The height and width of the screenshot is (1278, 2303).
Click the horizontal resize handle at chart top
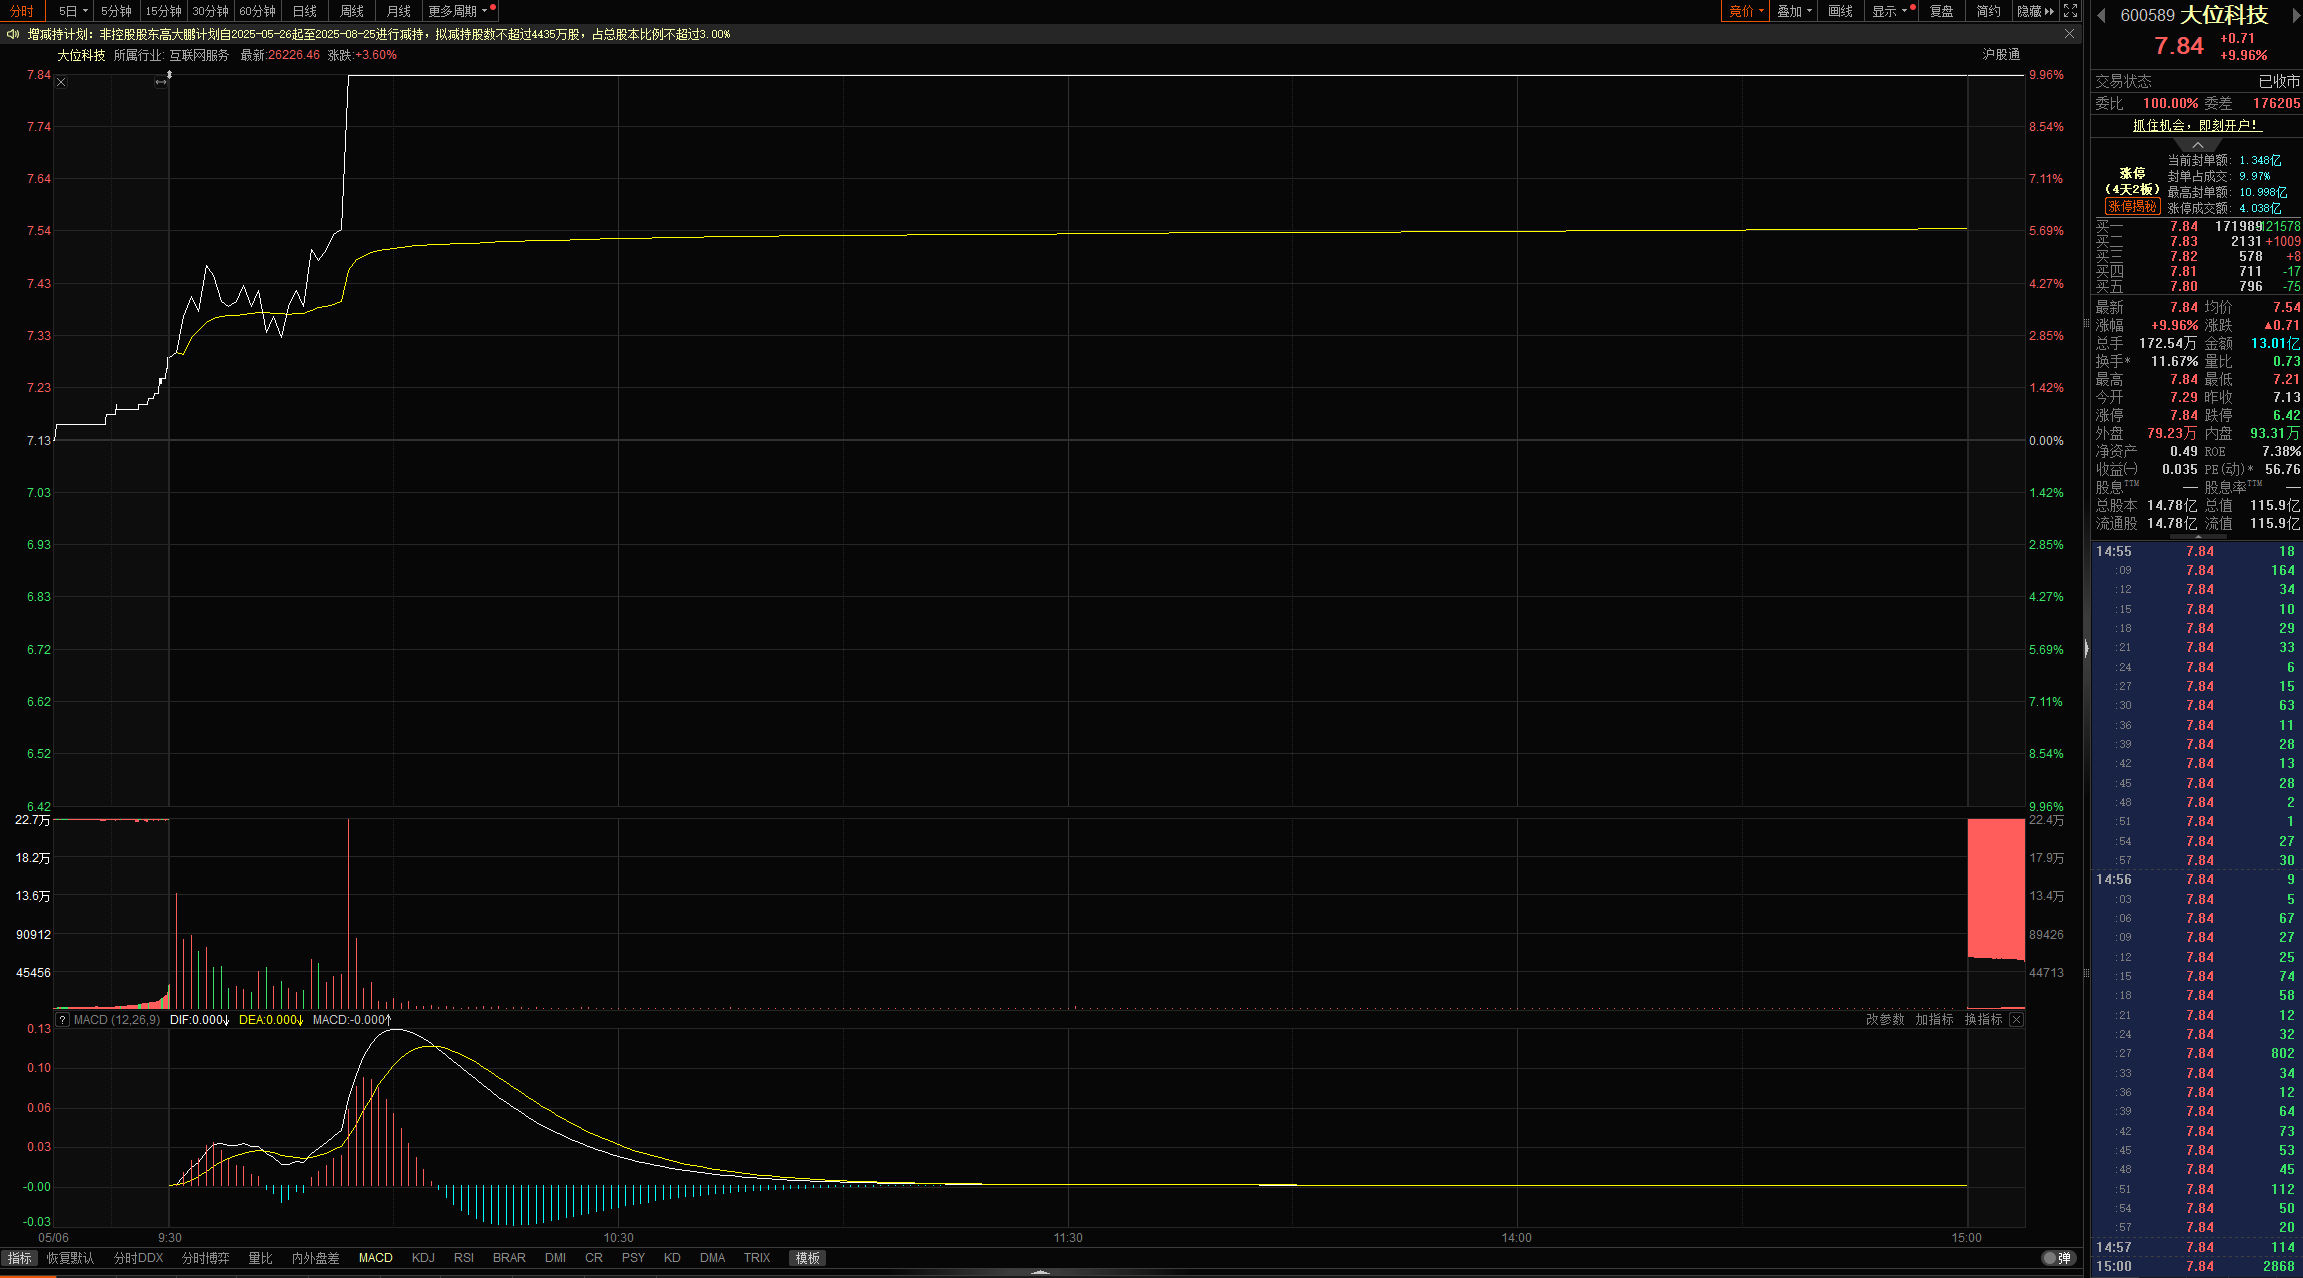161,82
